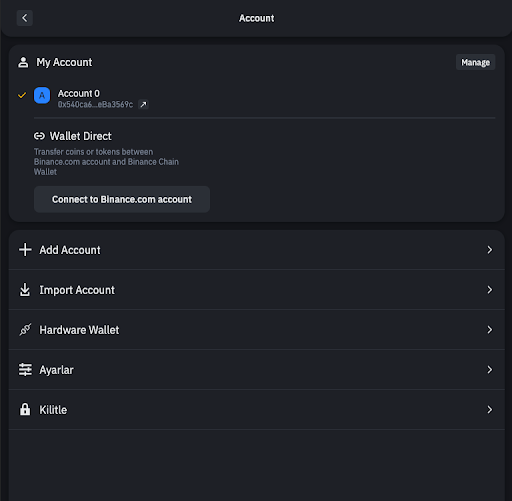
Task: Expand Hardware Wallet chevron
Action: [x=489, y=330]
